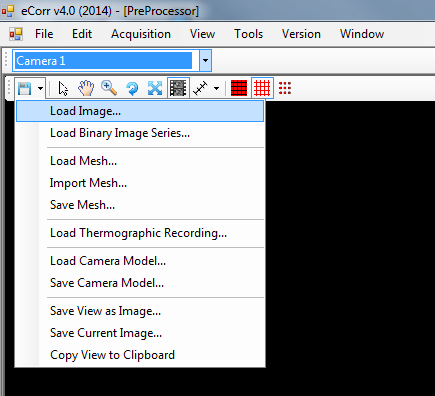Open the Edit menu
The image size is (435, 396).
tap(82, 34)
